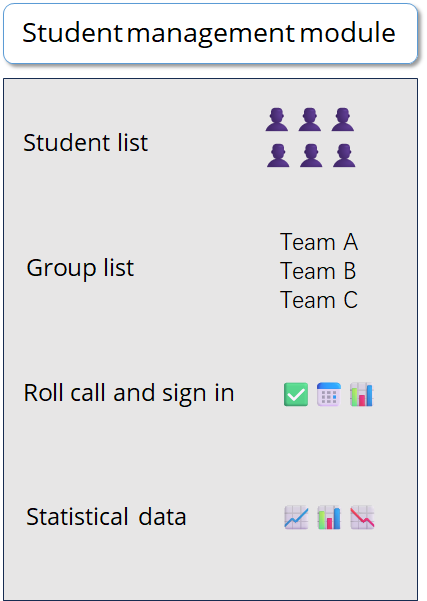Click the bar chart icon in Statistical data row
427x601 pixels.
pyautogui.click(x=329, y=517)
